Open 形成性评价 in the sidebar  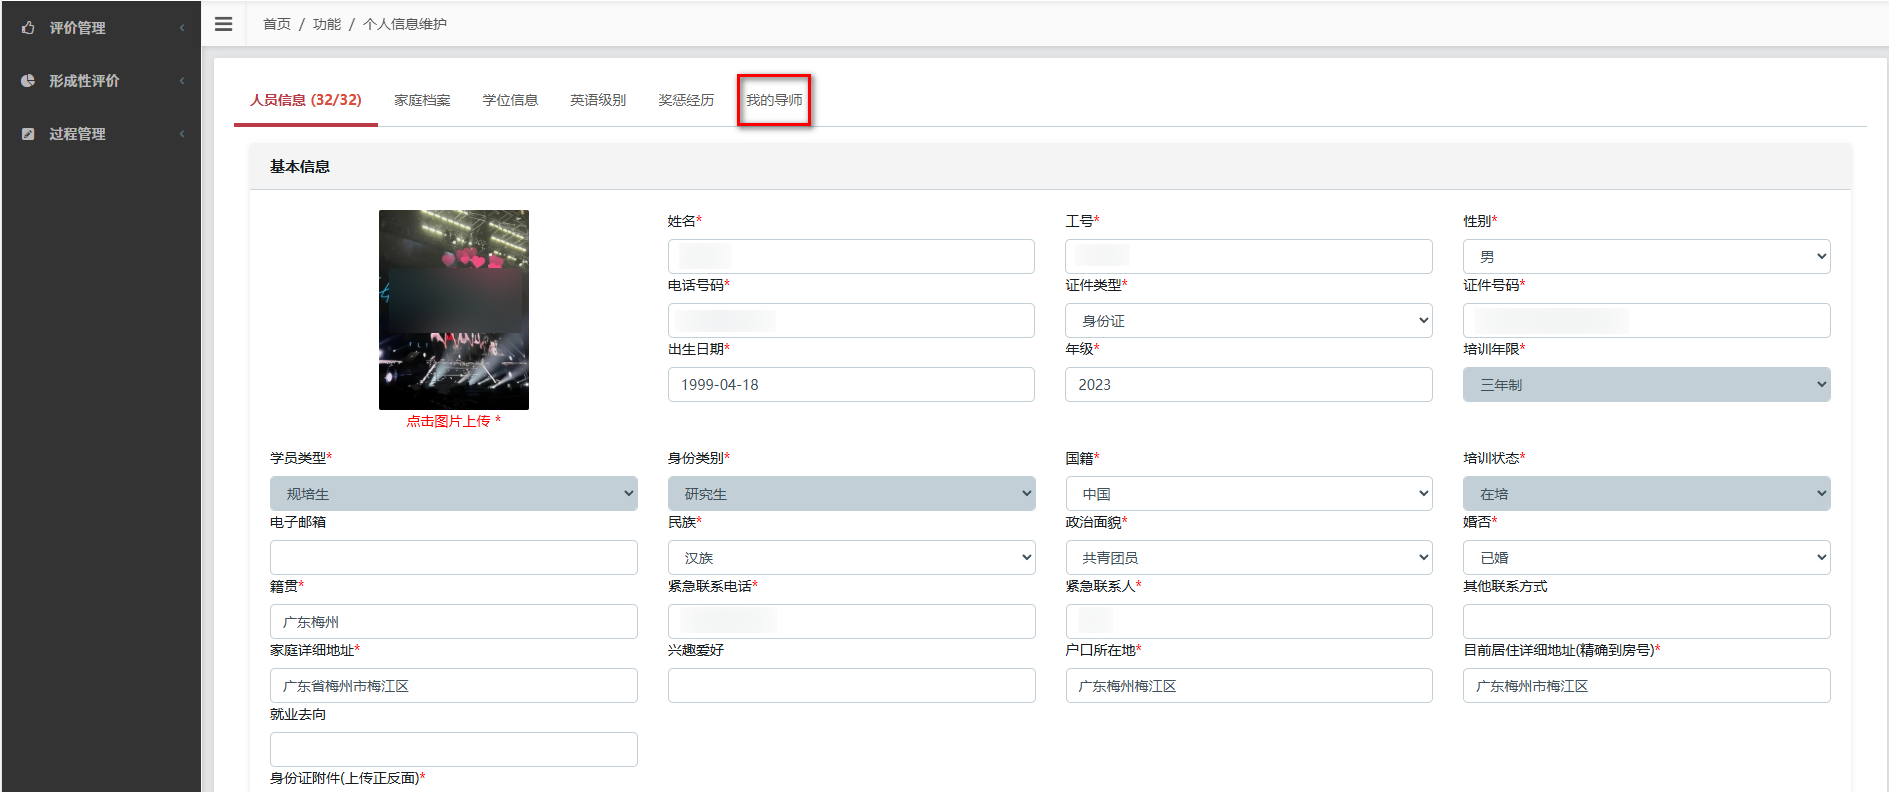(x=84, y=81)
